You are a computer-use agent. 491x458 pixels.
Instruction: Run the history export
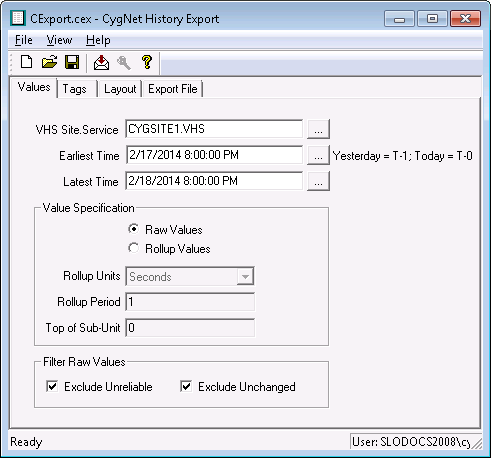pos(101,62)
